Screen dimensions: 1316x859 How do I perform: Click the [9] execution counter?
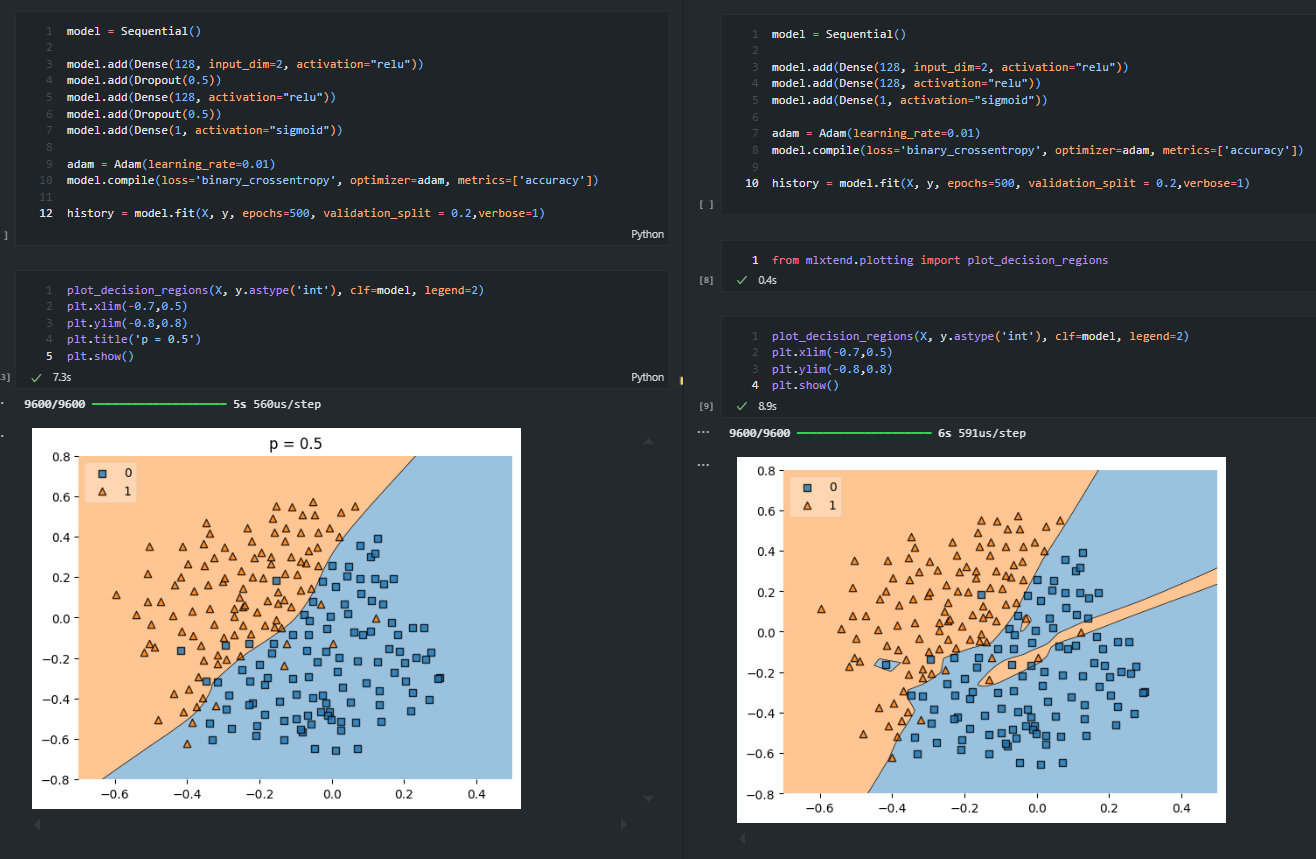pos(706,407)
